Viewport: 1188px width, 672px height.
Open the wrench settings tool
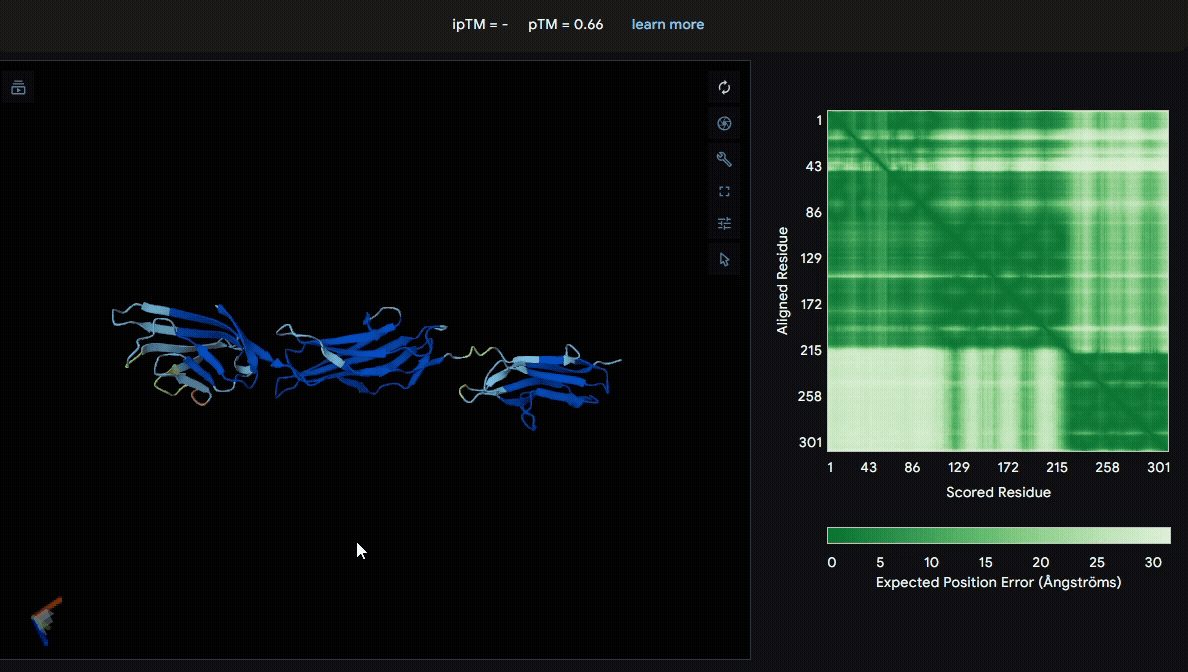[724, 159]
